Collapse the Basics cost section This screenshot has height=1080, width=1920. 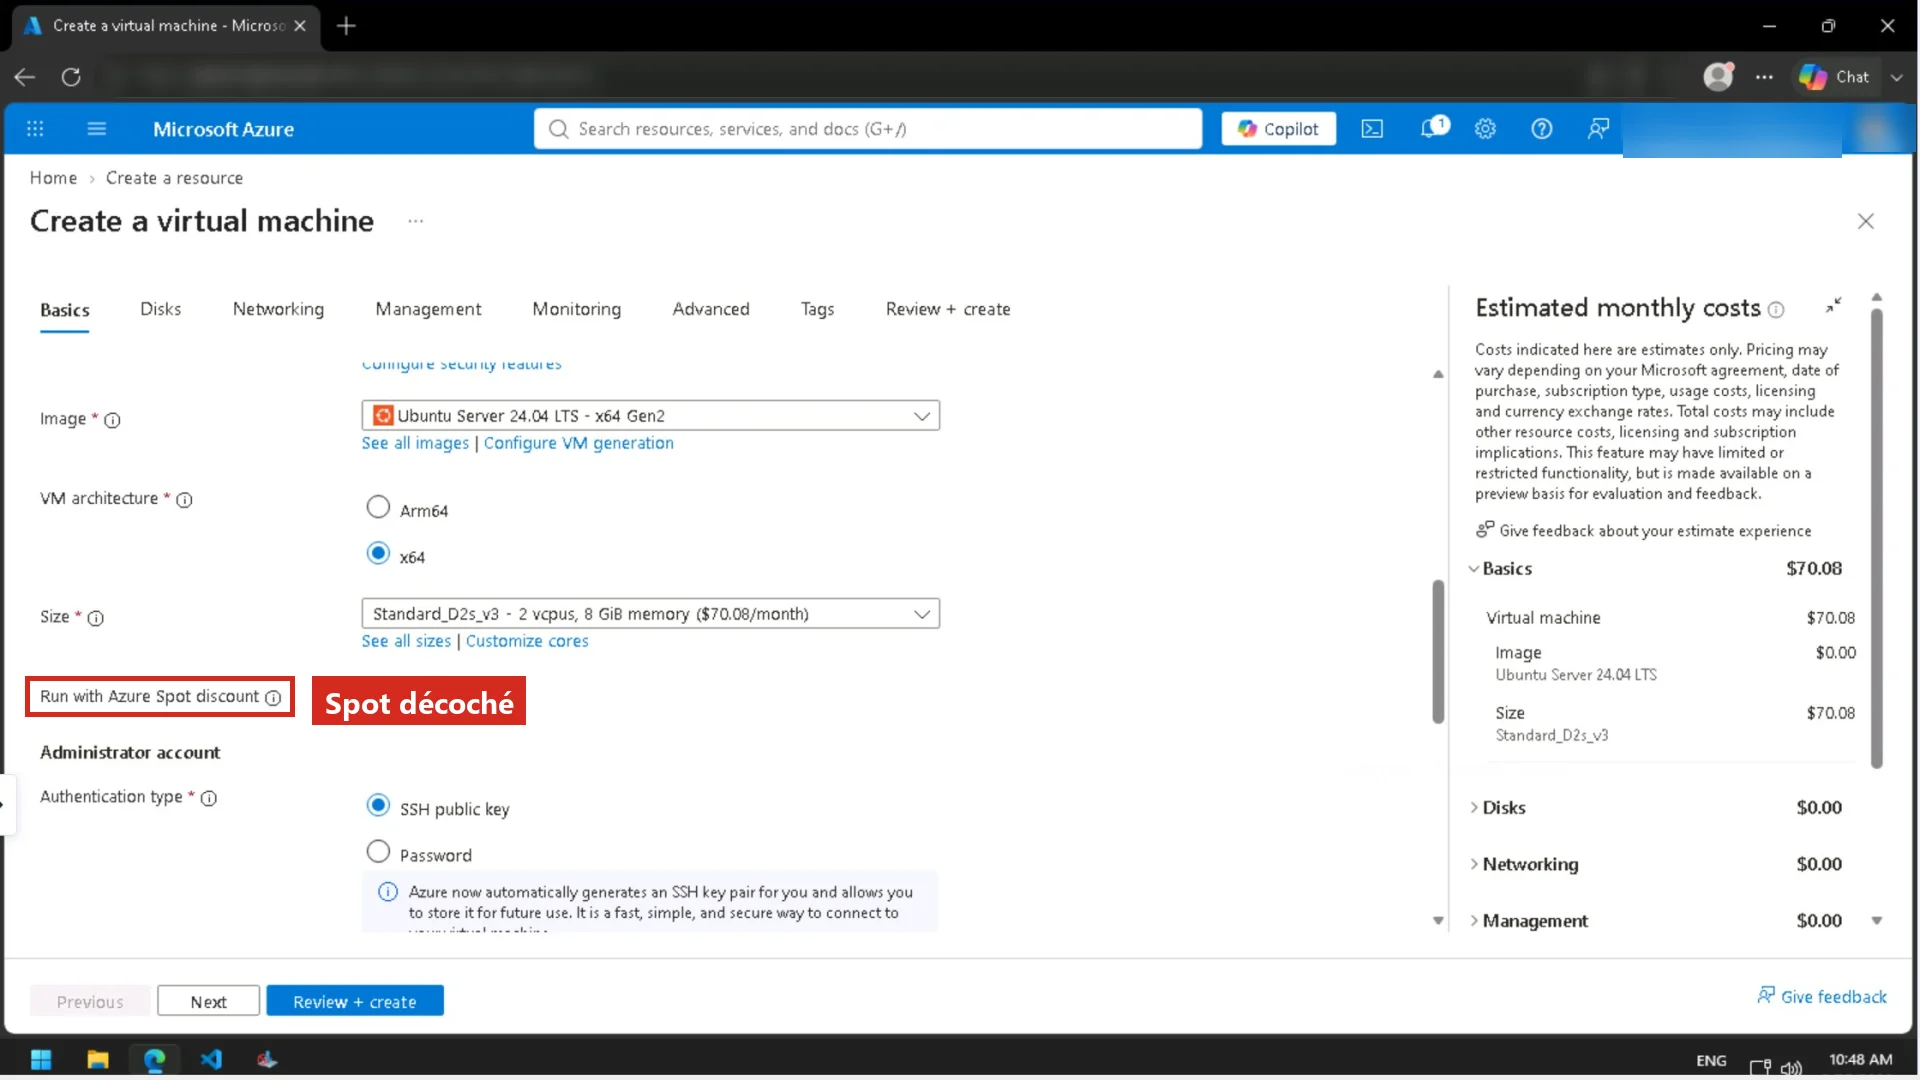[x=1473, y=569]
